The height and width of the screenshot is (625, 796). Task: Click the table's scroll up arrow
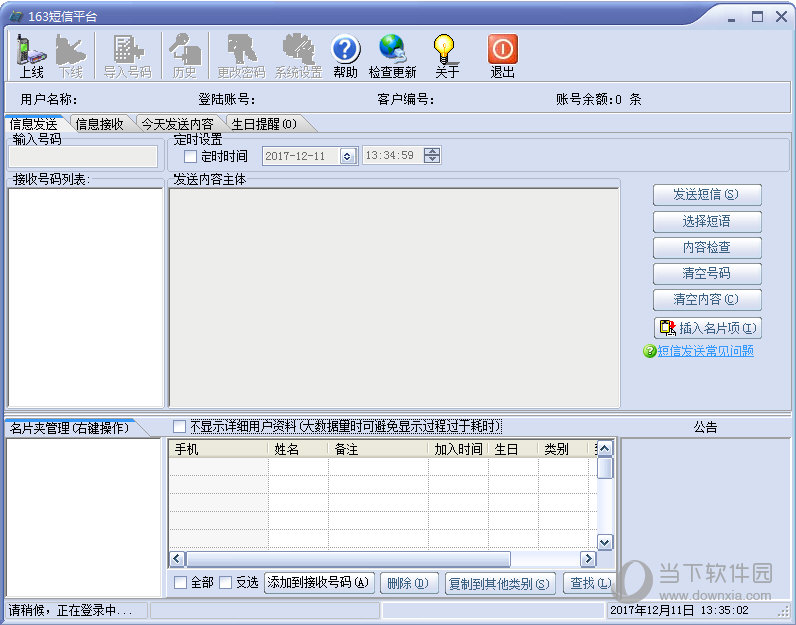click(604, 448)
